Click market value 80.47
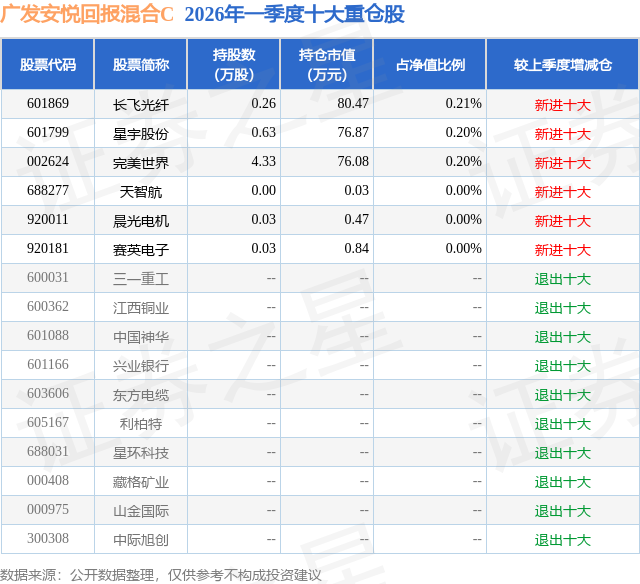The image size is (640, 584). [353, 104]
